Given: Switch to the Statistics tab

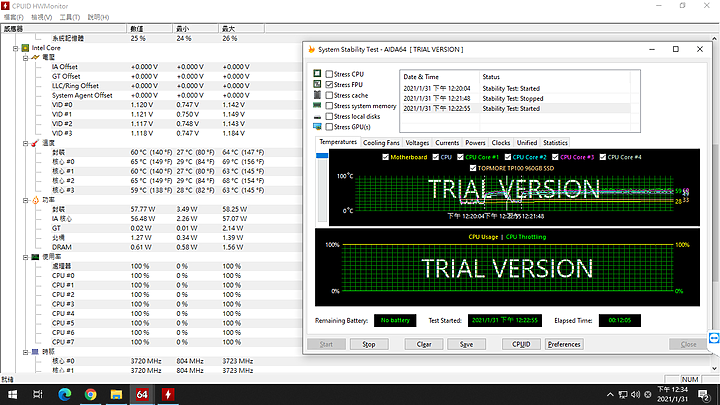Looking at the screenshot, I should coord(555,143).
